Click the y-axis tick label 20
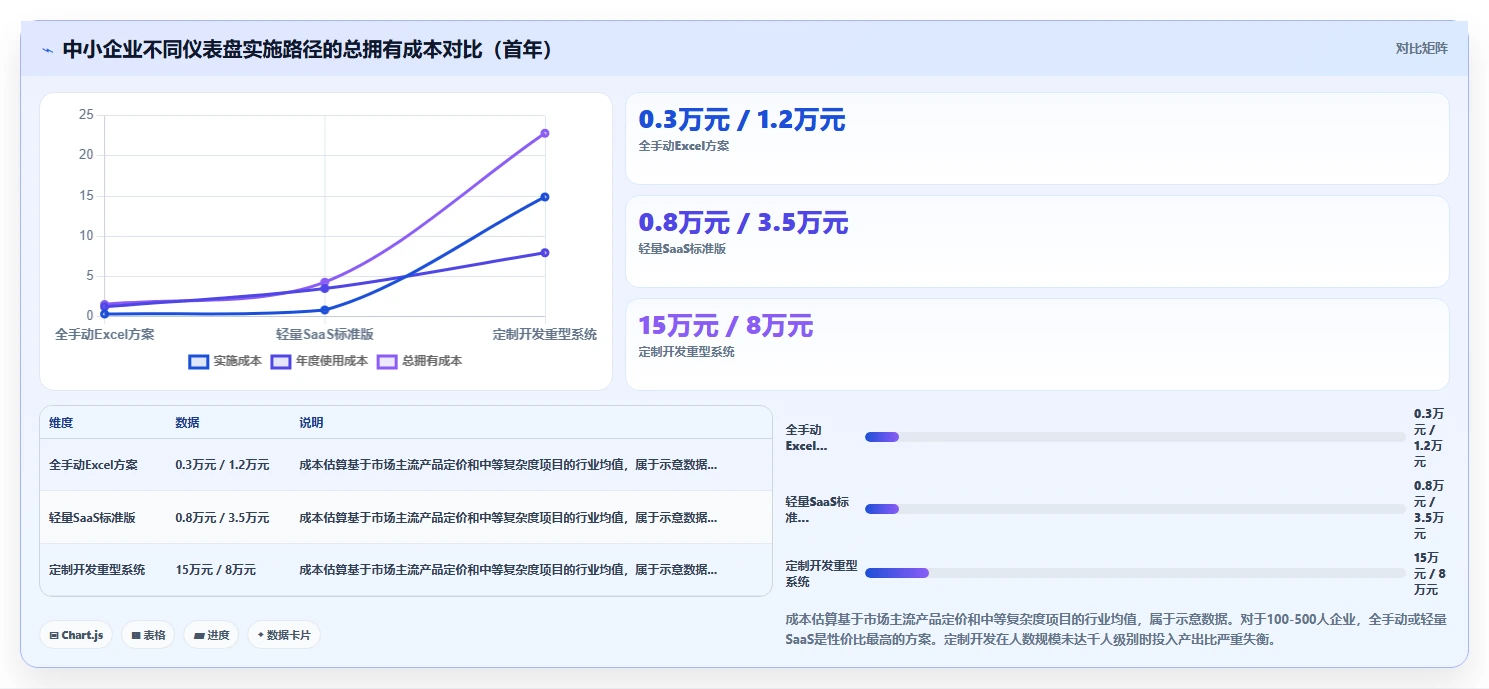1489x689 pixels. coord(86,155)
